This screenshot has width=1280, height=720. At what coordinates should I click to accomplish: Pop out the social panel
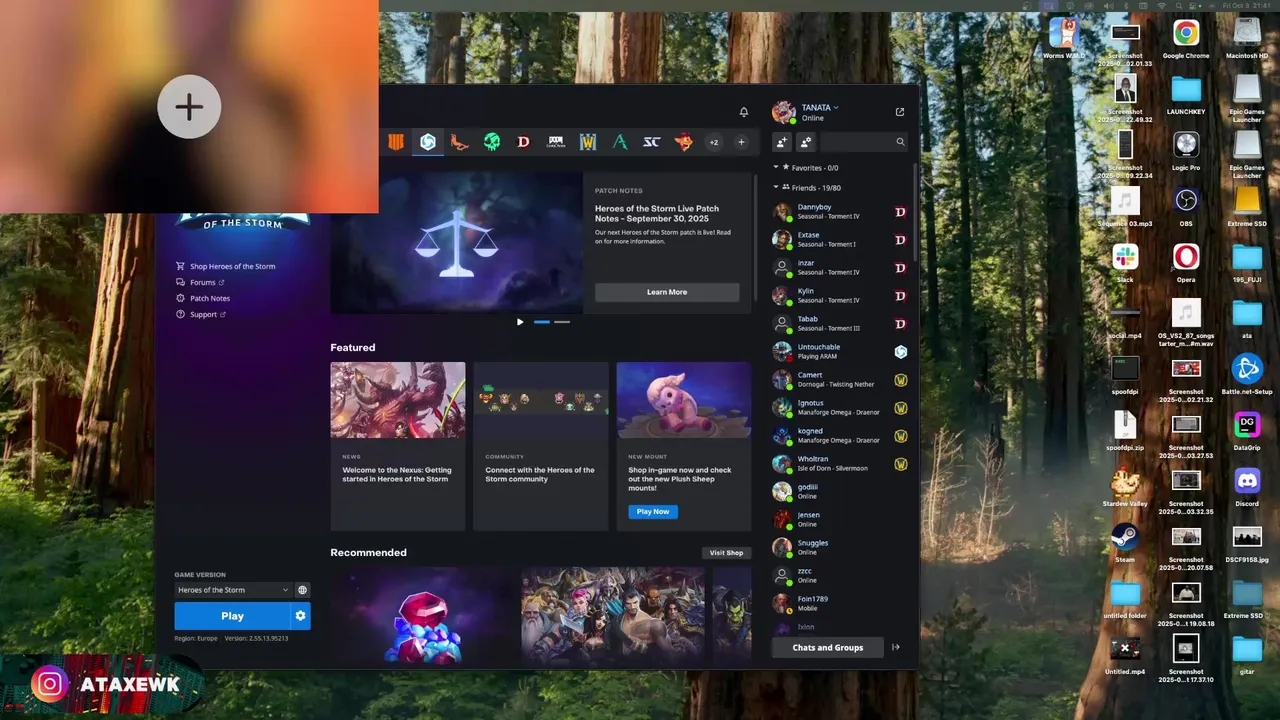tap(900, 112)
